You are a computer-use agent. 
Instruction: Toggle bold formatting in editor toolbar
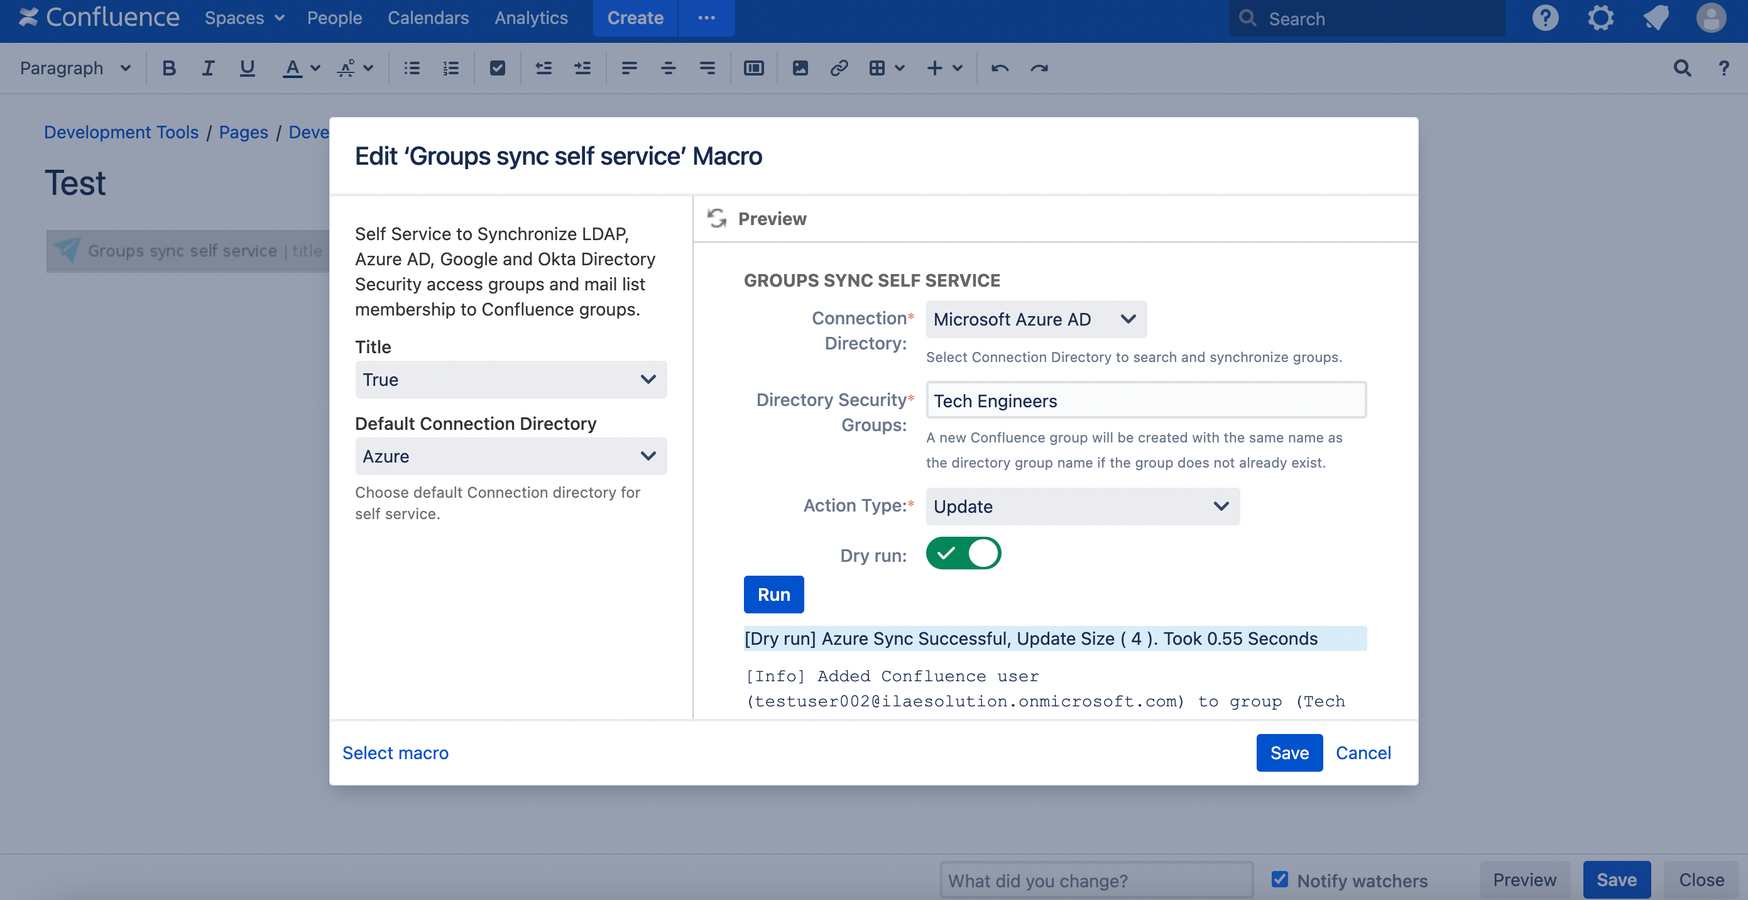(169, 68)
